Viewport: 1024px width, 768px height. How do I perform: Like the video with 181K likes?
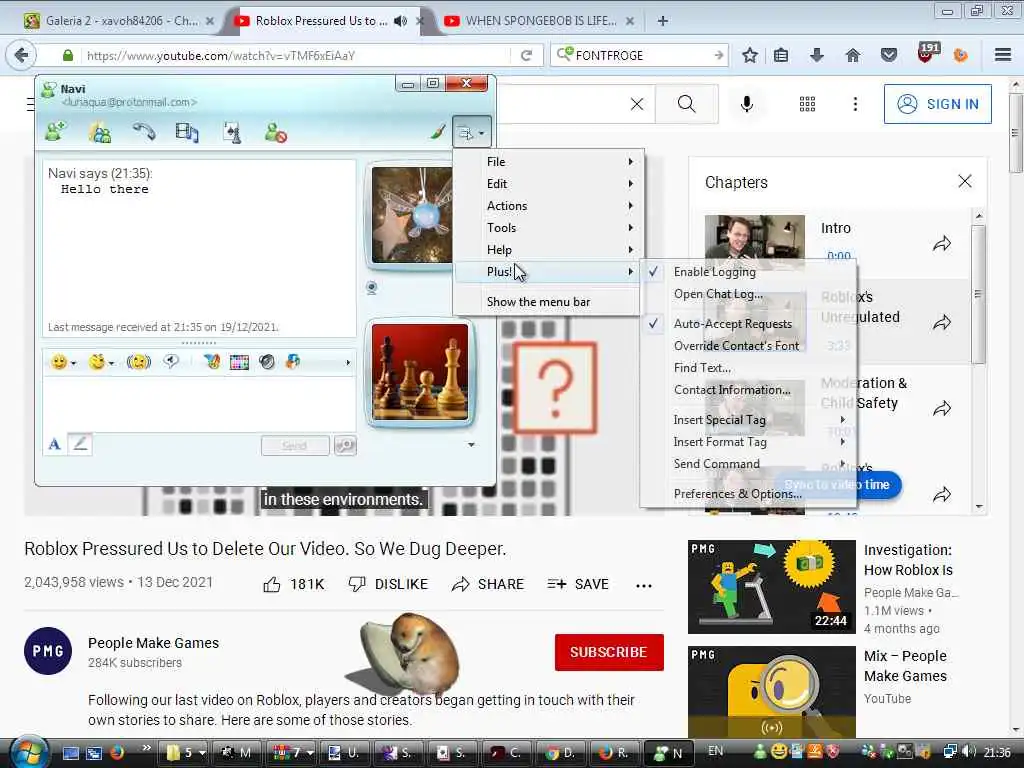pyautogui.click(x=293, y=584)
